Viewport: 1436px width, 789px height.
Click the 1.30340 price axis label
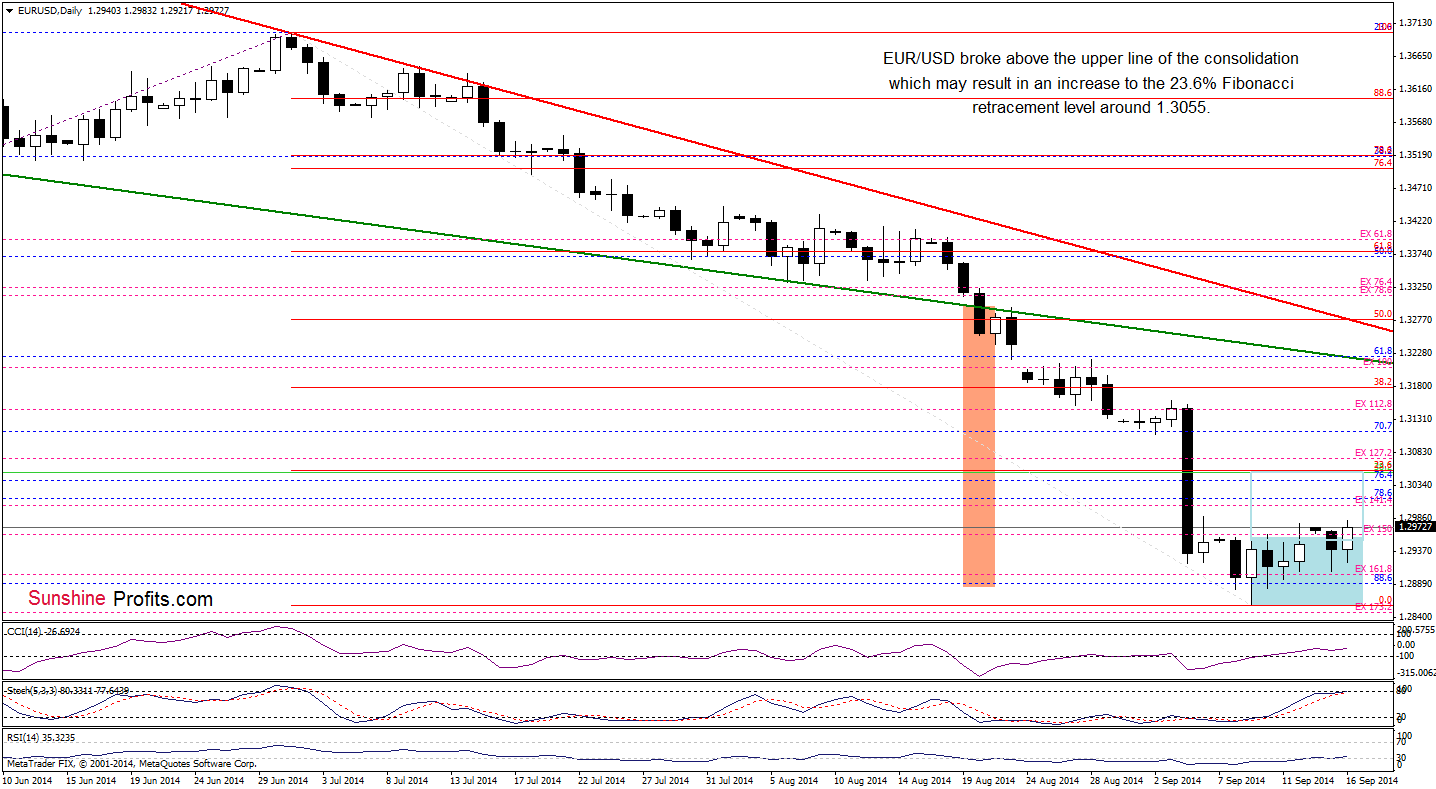pos(1414,485)
